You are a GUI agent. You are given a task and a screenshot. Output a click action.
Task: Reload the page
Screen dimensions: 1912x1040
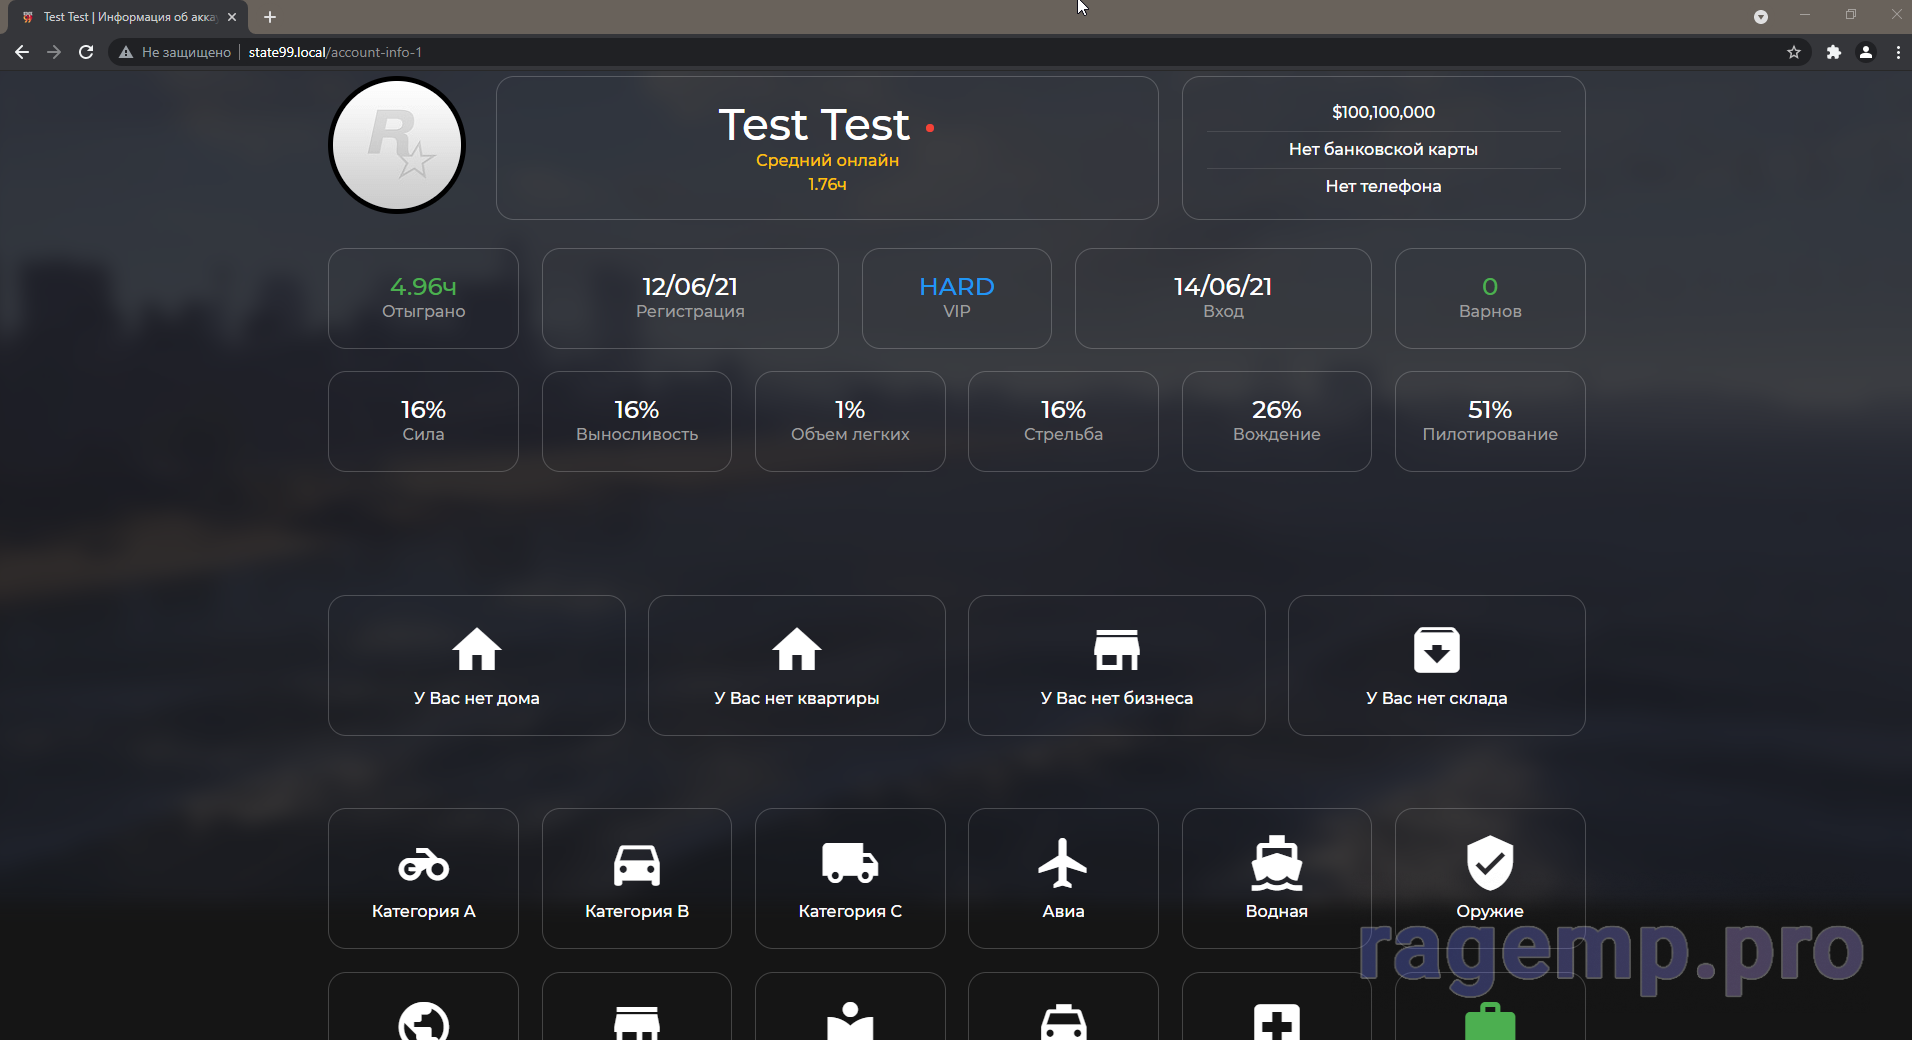pyautogui.click(x=86, y=52)
